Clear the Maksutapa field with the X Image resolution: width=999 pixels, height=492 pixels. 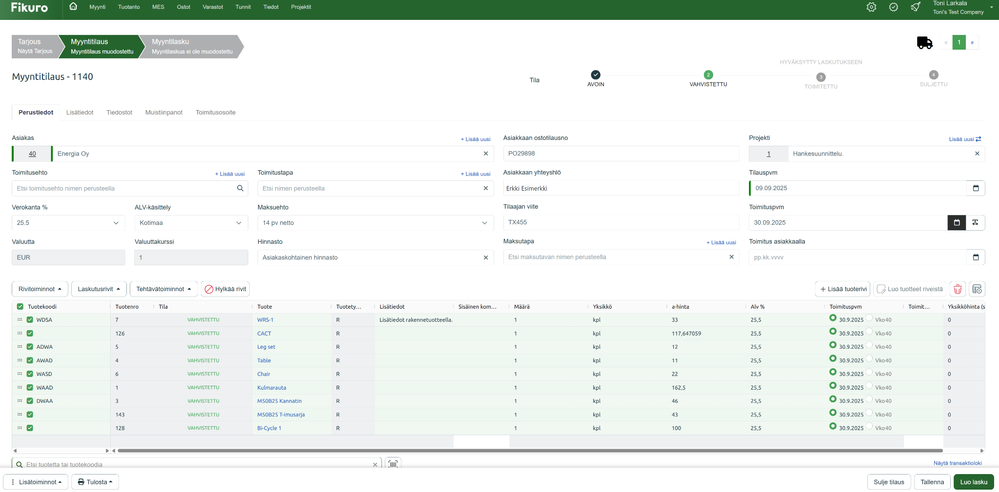click(x=731, y=257)
